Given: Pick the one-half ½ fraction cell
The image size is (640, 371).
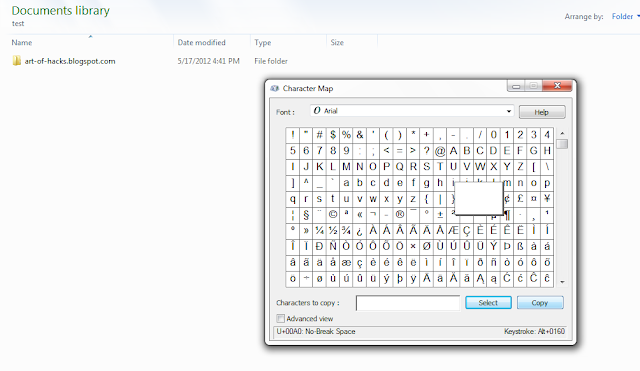Looking at the screenshot, I should click(x=333, y=231).
